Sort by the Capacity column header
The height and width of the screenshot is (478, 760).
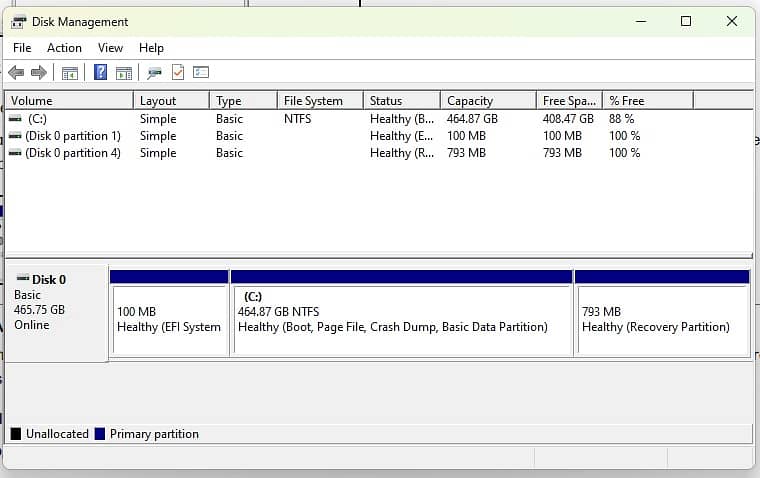pyautogui.click(x=486, y=100)
